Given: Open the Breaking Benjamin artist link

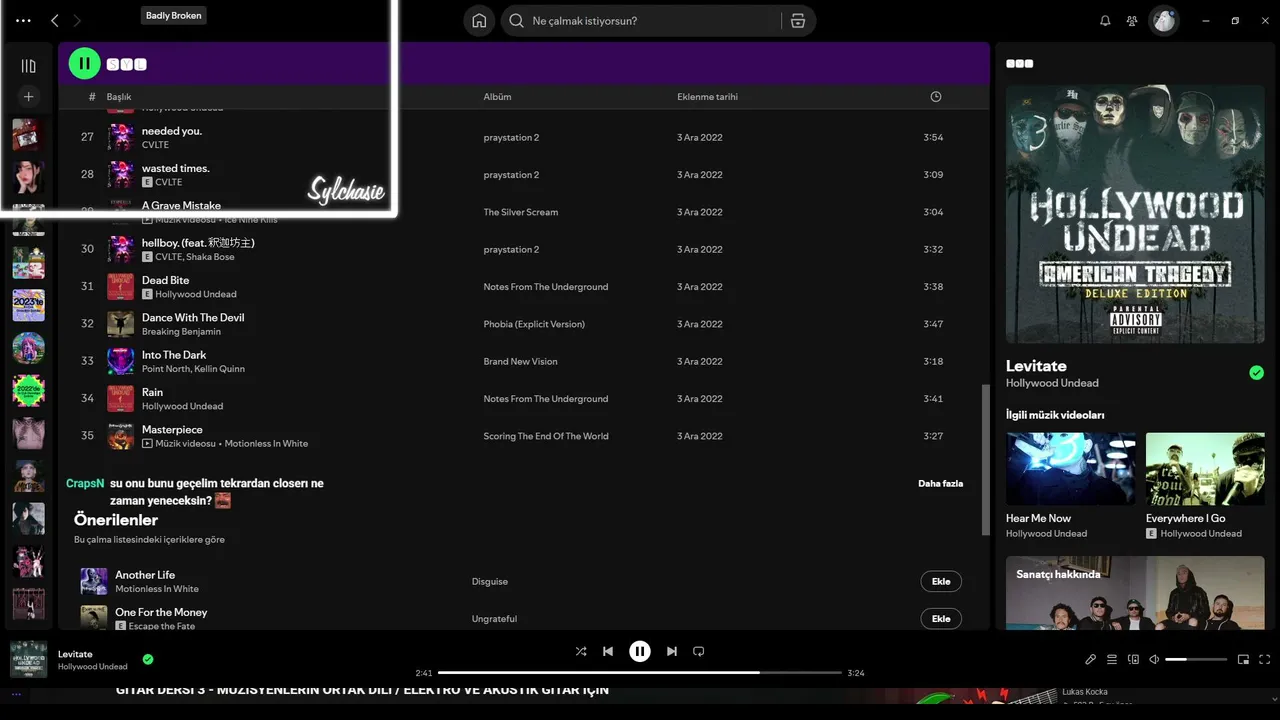Looking at the screenshot, I should [x=182, y=331].
